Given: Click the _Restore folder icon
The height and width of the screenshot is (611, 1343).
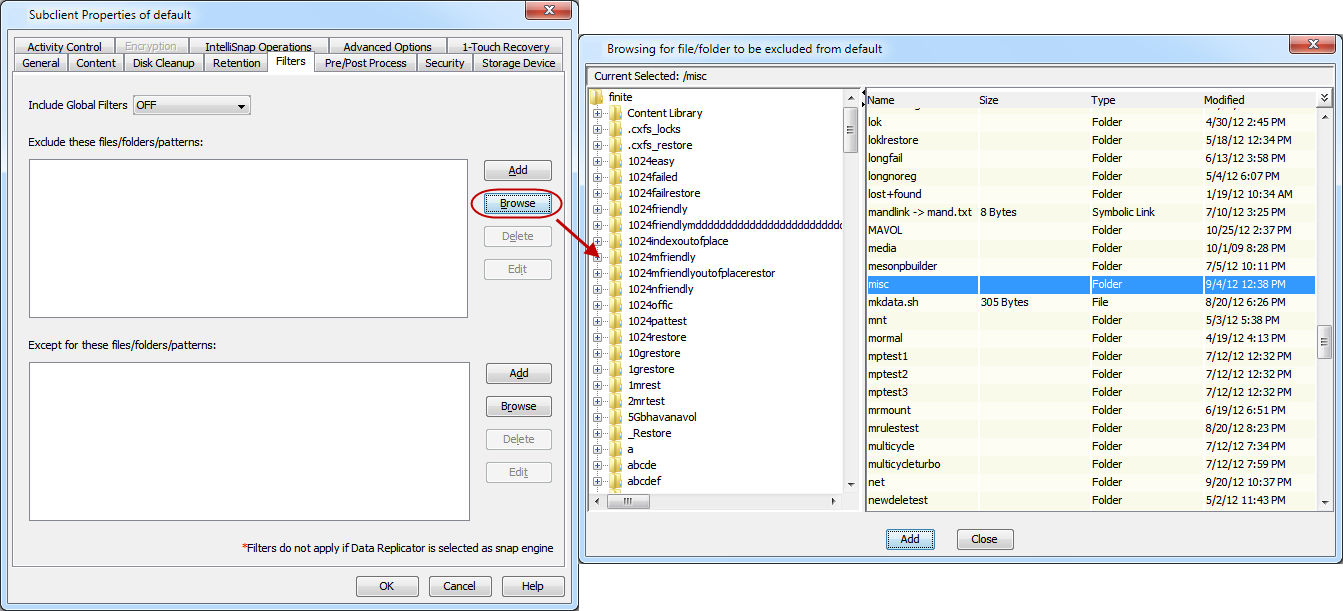Looking at the screenshot, I should click(615, 433).
